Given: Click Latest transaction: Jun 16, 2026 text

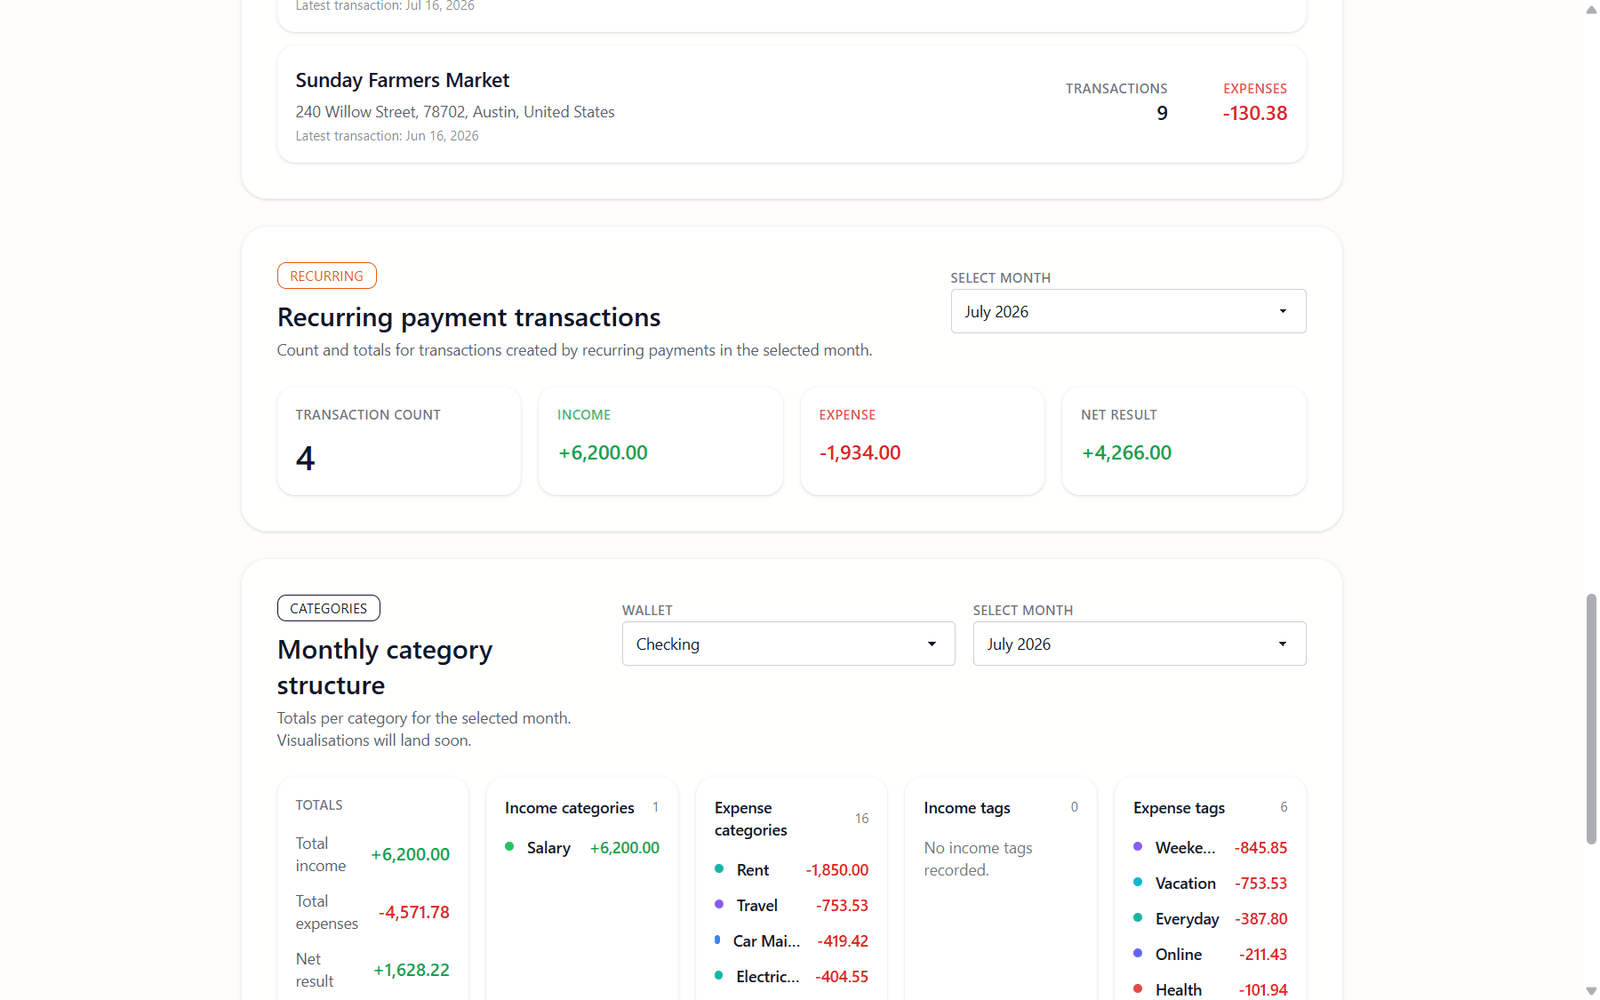Looking at the screenshot, I should [x=387, y=136].
